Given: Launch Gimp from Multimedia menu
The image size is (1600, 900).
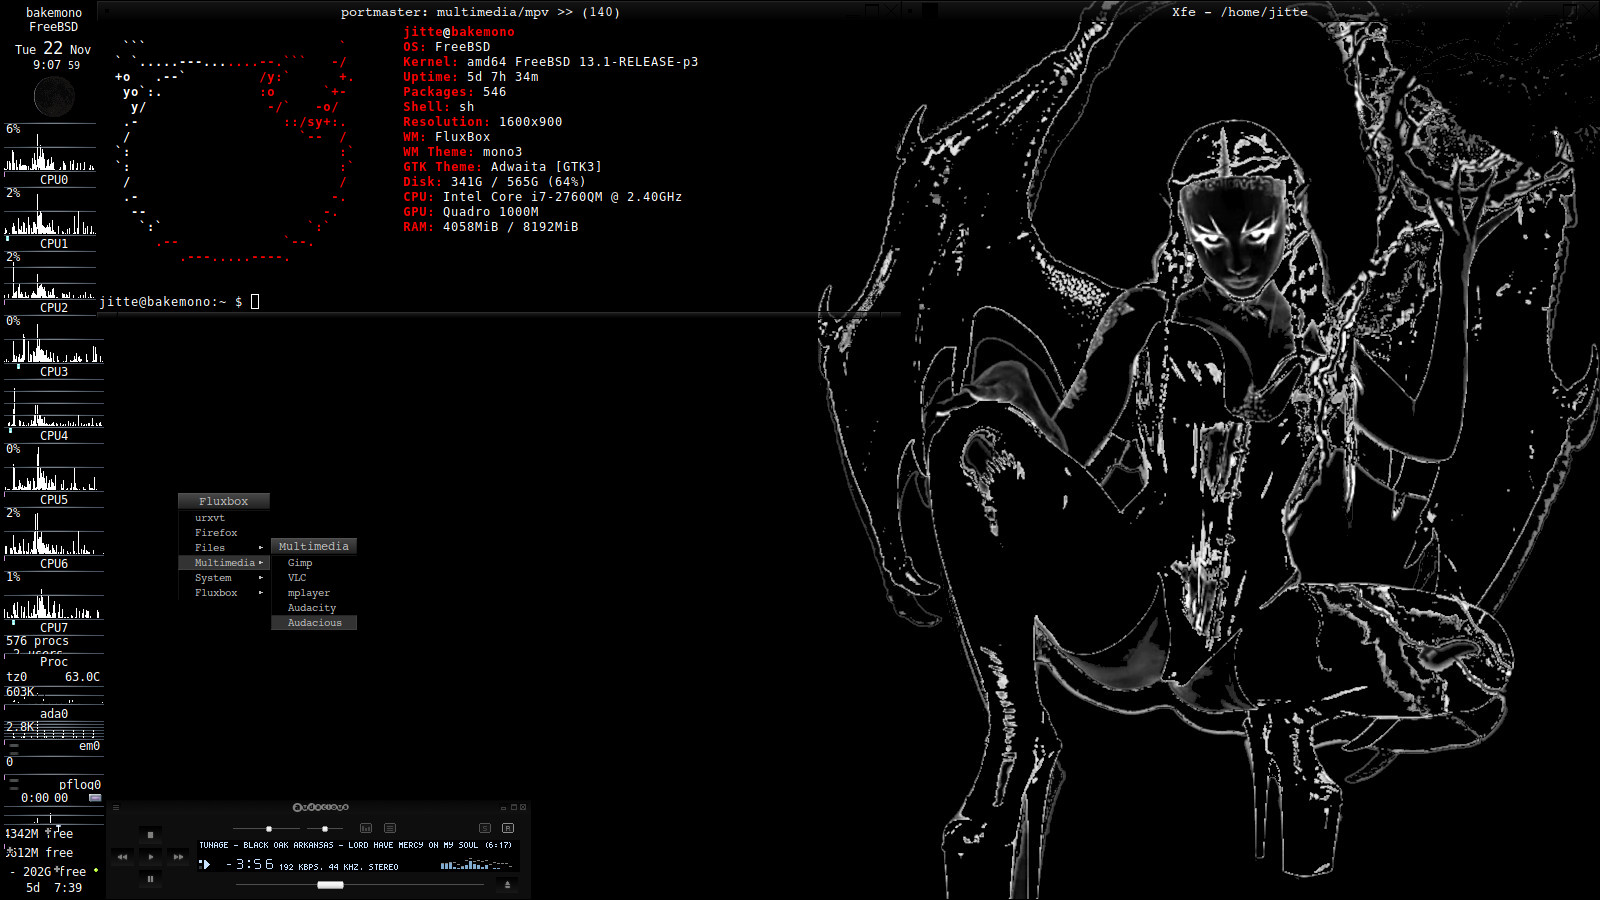Looking at the screenshot, I should (x=314, y=563).
